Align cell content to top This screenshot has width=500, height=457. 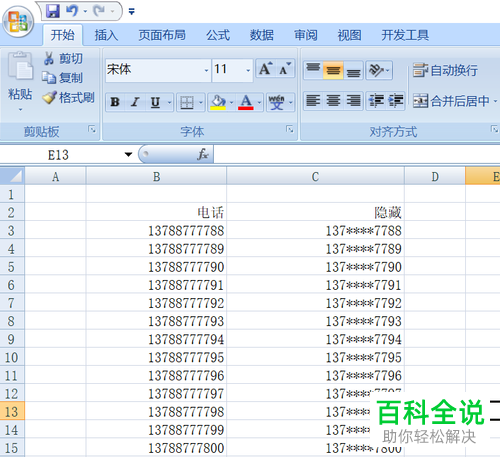tap(313, 70)
